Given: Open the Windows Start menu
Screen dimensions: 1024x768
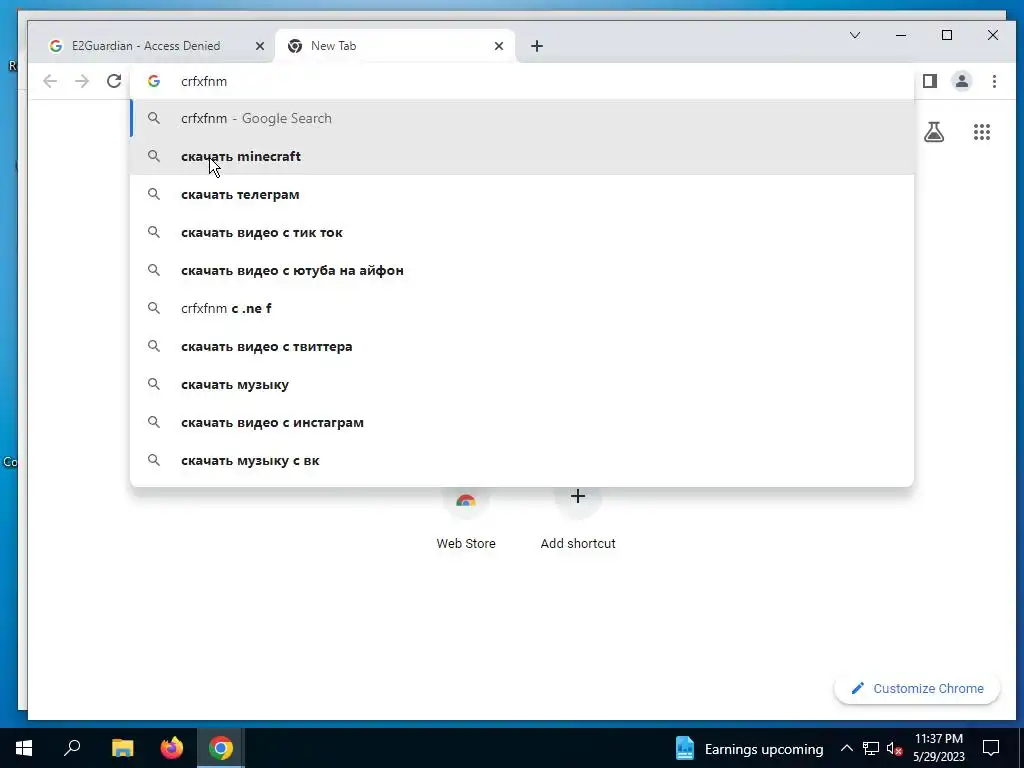Looking at the screenshot, I should click(24, 748).
